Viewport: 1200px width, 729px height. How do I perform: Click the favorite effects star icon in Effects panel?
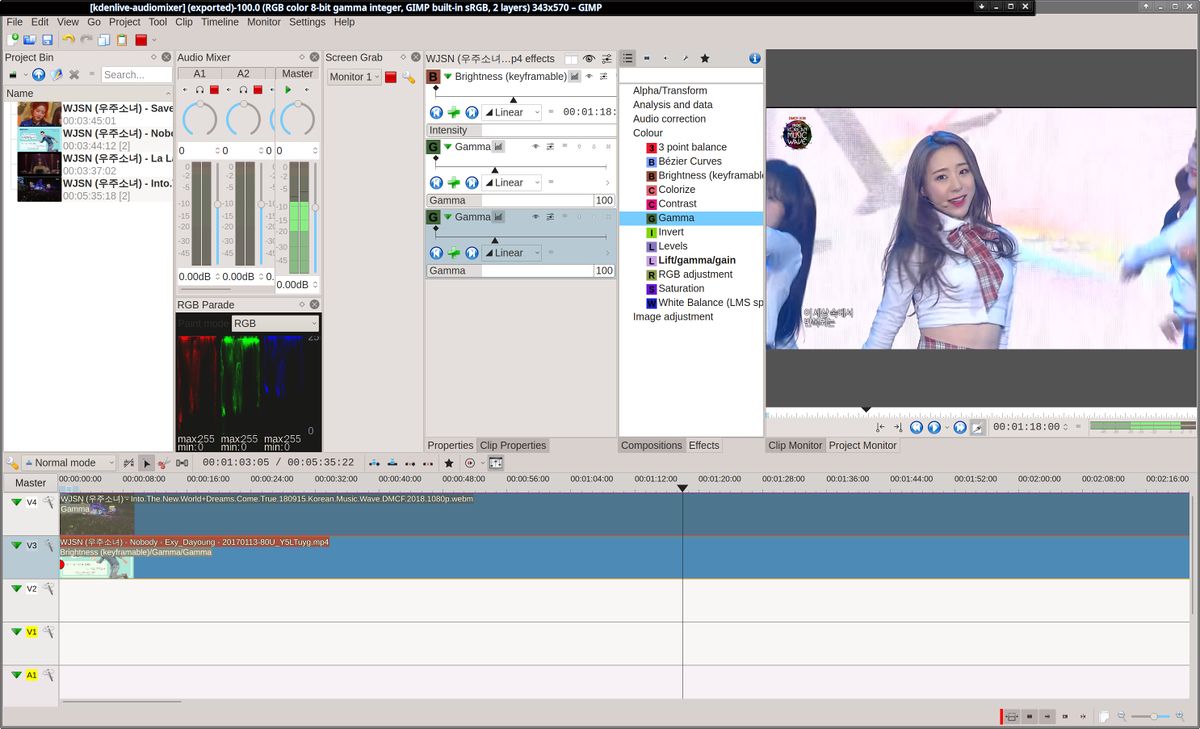pyautogui.click(x=704, y=58)
